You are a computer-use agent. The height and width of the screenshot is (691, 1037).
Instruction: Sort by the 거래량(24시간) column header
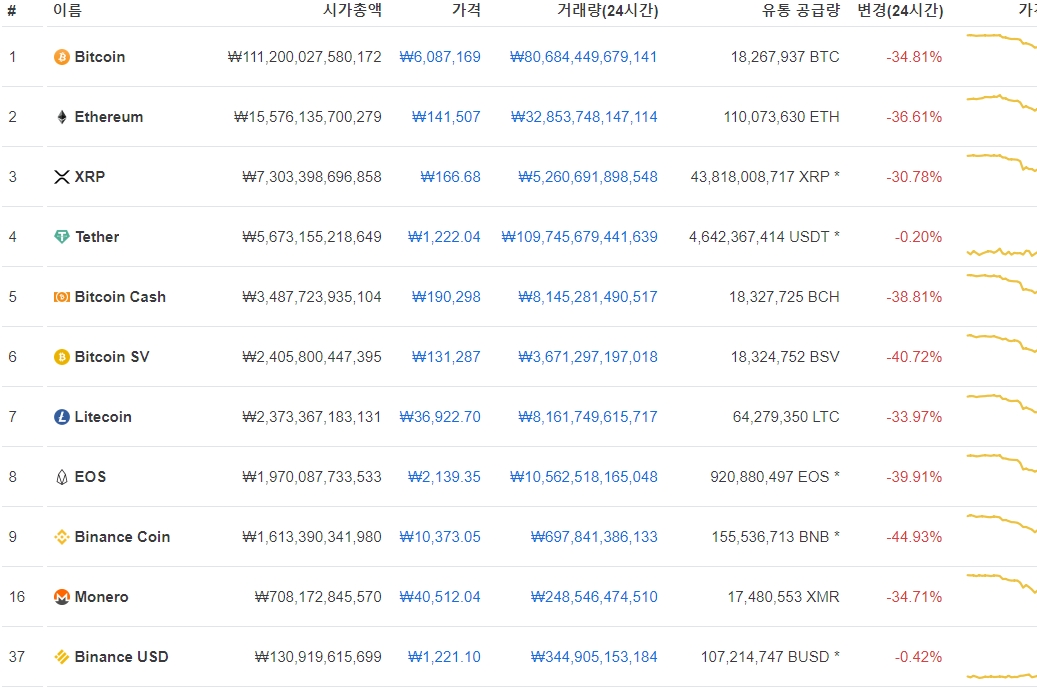(607, 10)
